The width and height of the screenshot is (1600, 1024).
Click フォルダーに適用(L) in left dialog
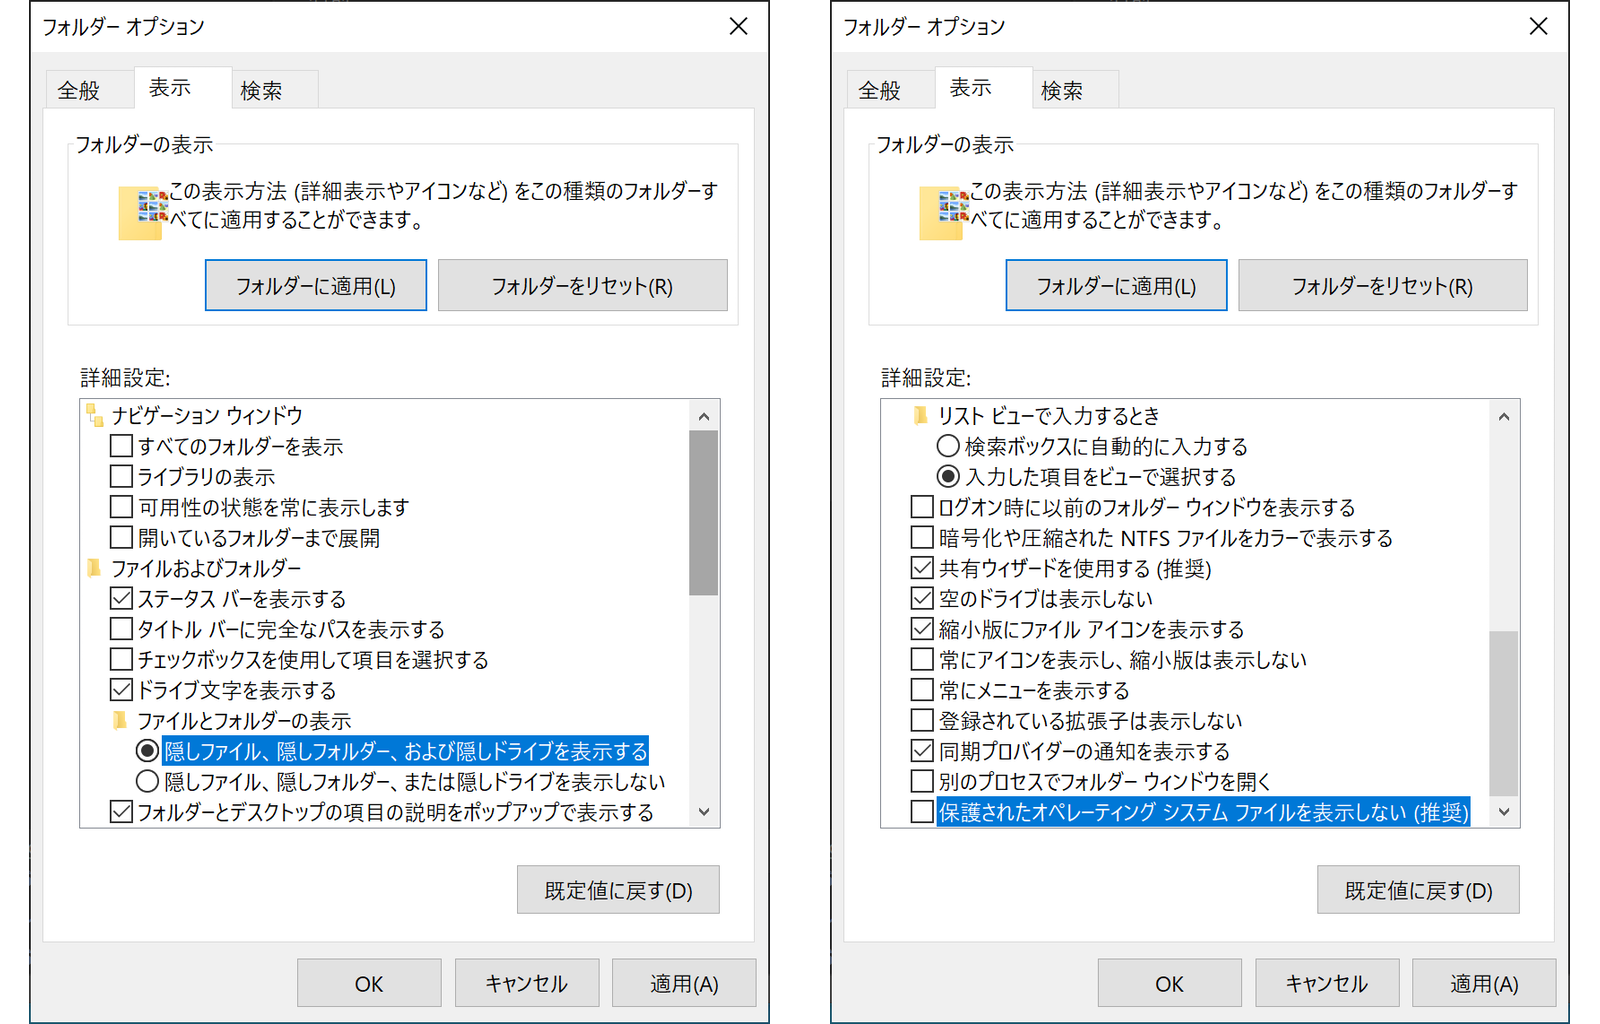316,285
